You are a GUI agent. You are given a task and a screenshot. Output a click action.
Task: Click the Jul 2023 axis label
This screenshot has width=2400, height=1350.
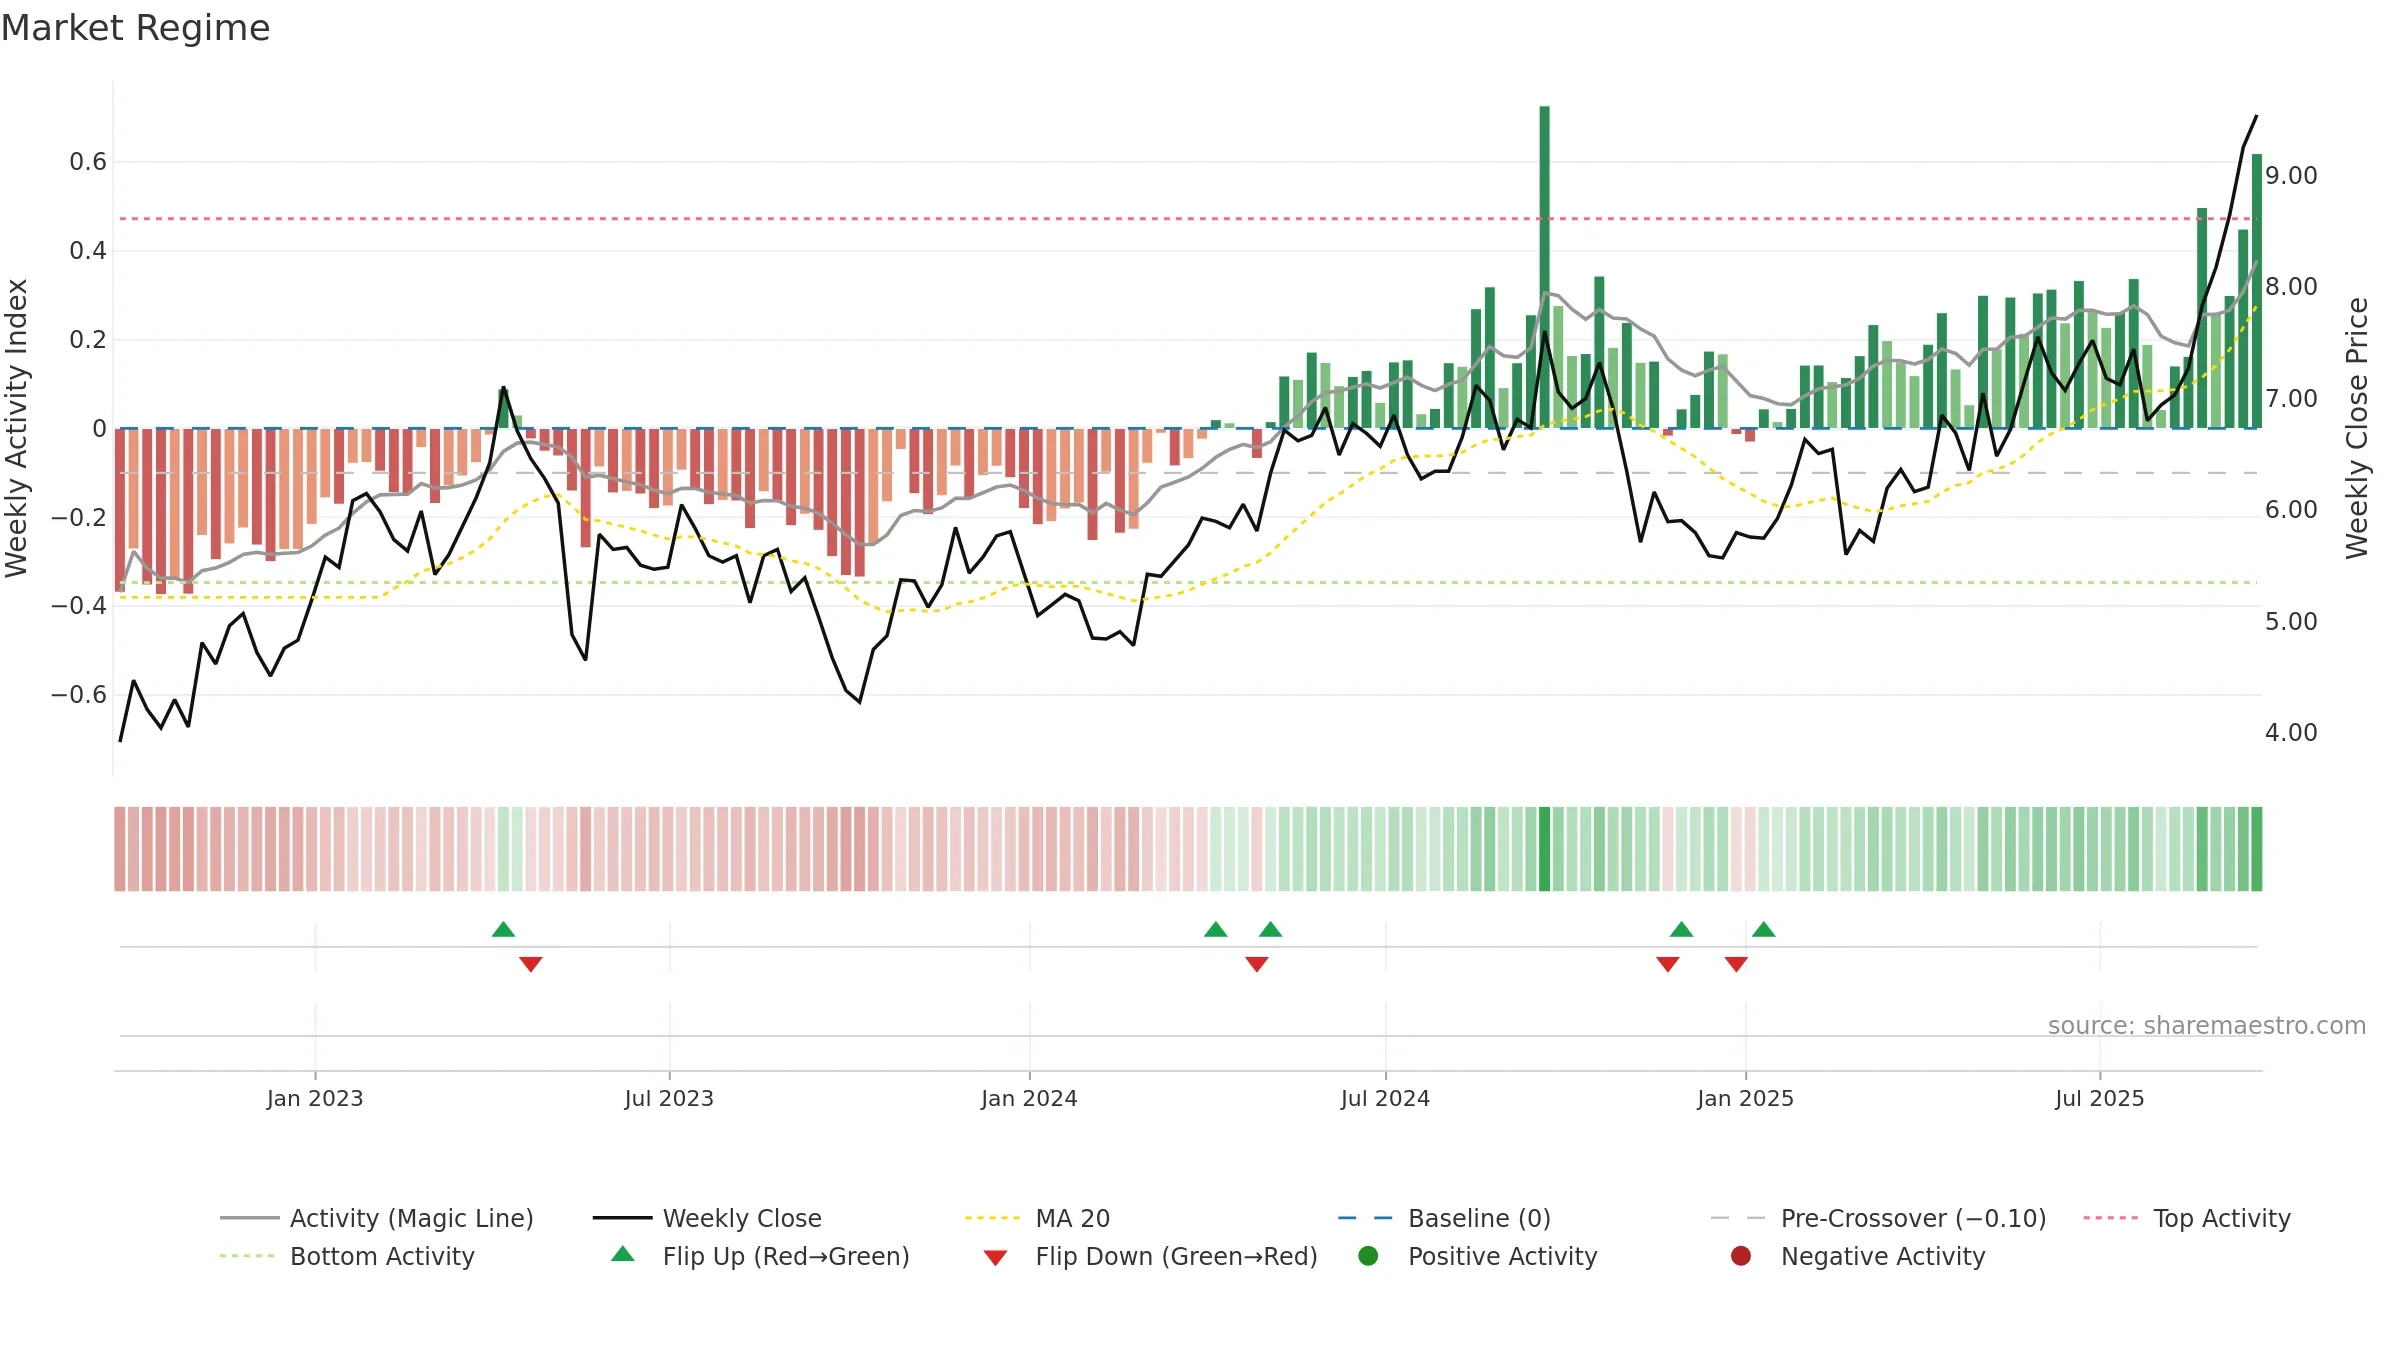[669, 1098]
